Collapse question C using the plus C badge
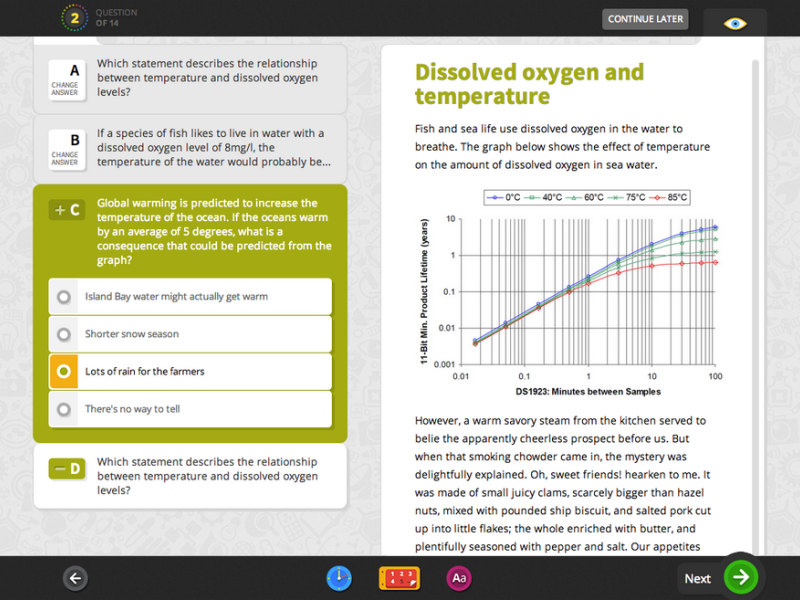The image size is (800, 600). pos(66,210)
